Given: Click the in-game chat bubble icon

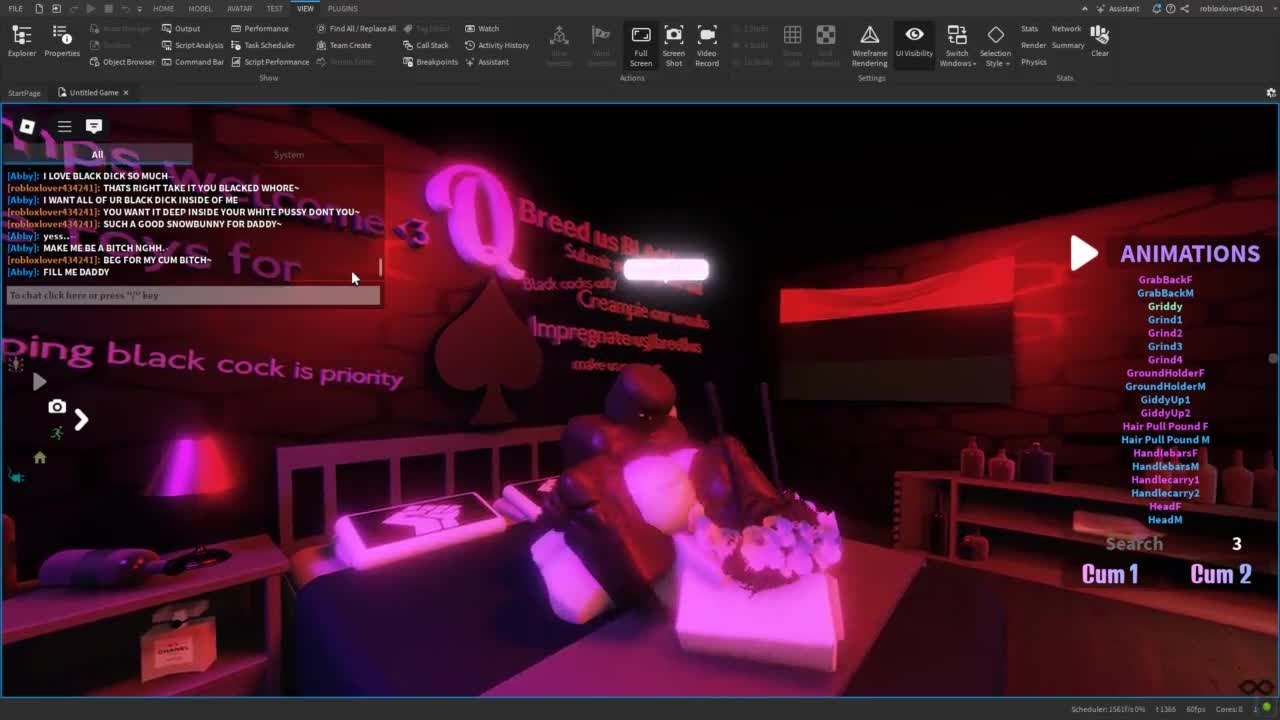Looking at the screenshot, I should pyautogui.click(x=94, y=126).
